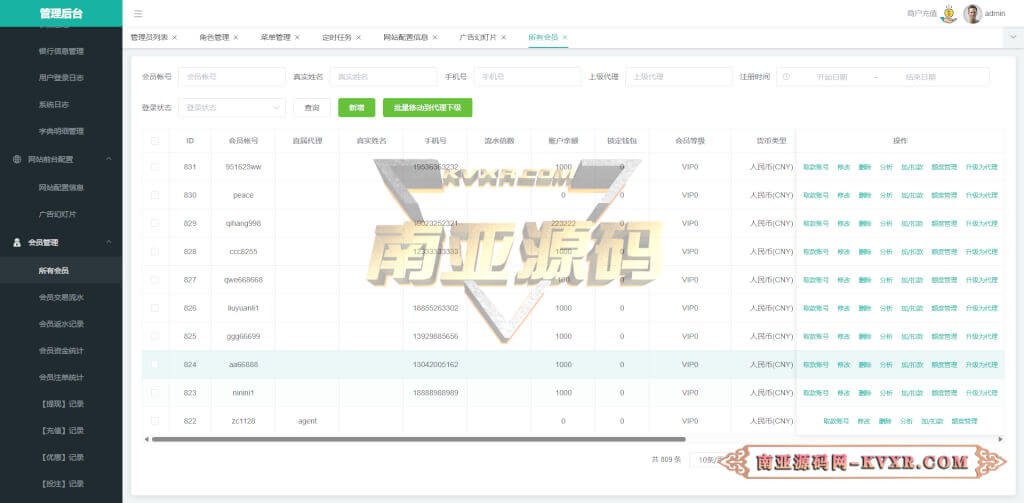Screen dimensions: 1024x503
Task: Click the merchant recharge money bag icon
Action: click(948, 14)
